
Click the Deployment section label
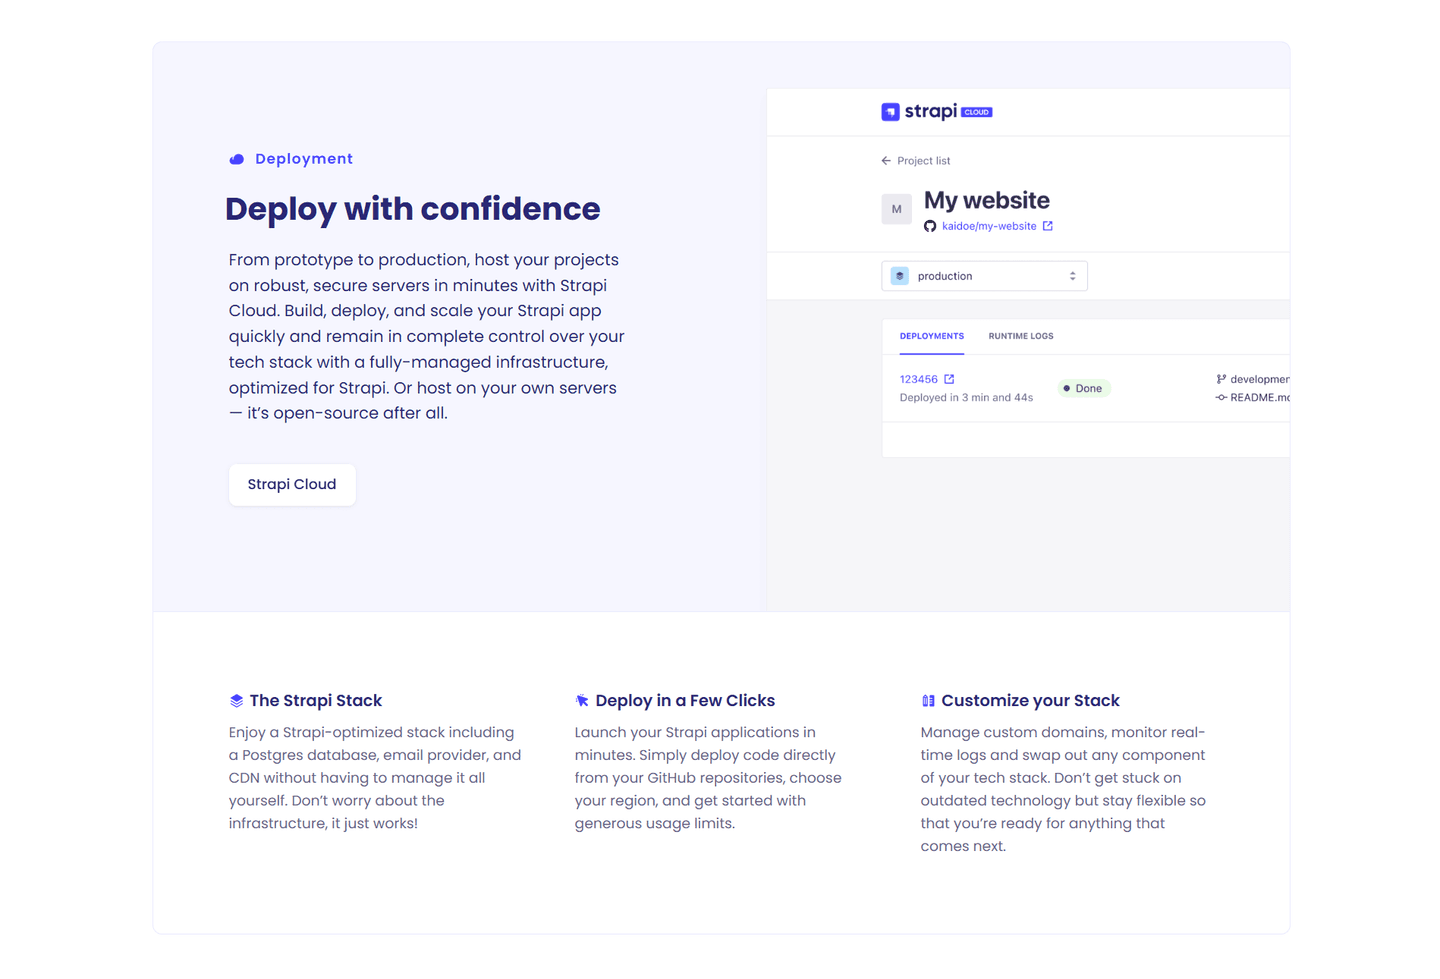pyautogui.click(x=304, y=159)
